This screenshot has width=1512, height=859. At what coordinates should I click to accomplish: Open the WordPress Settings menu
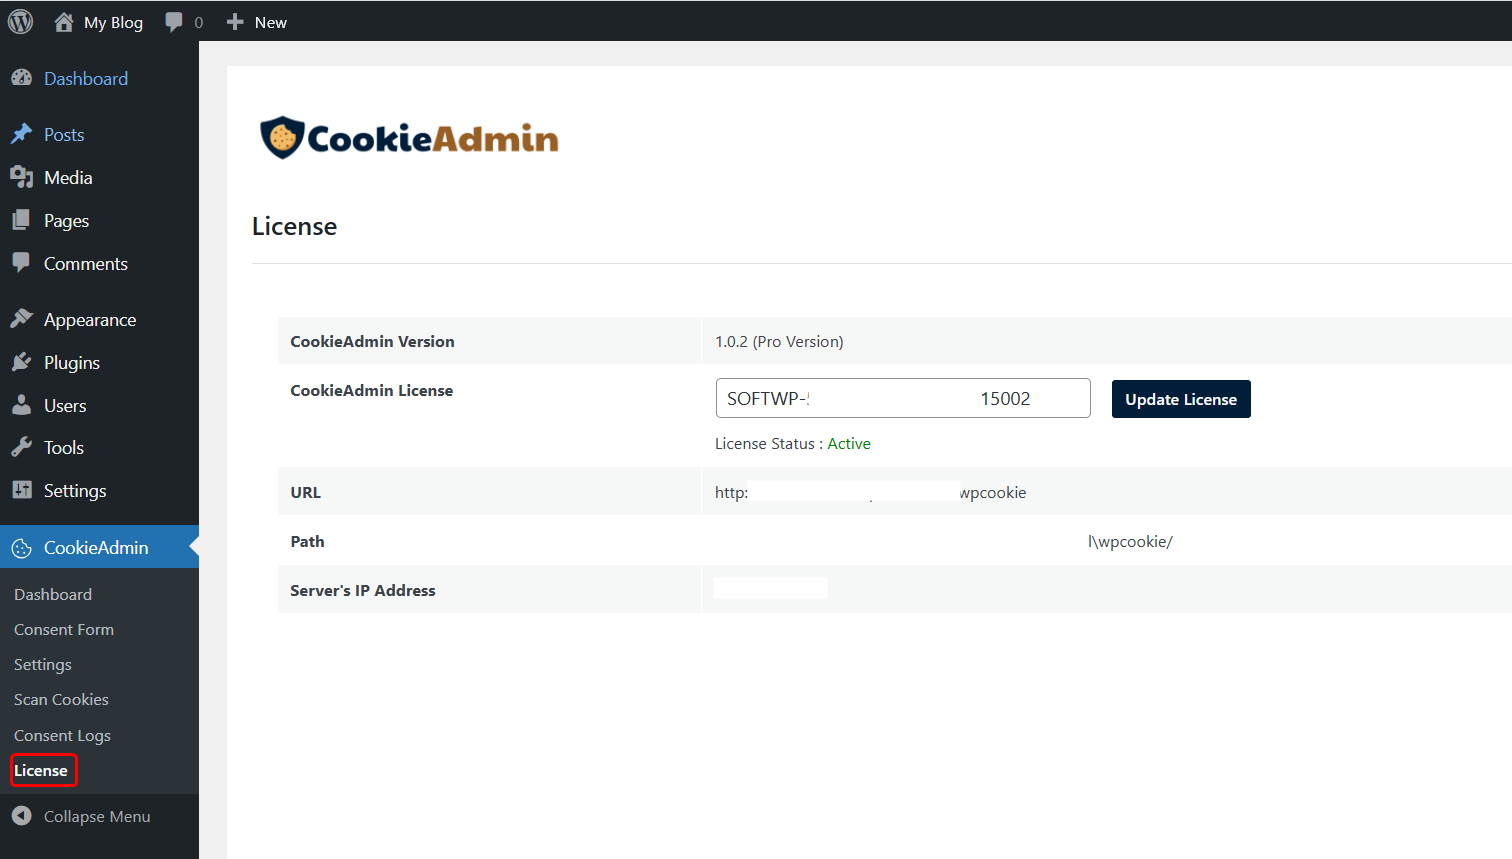pos(75,490)
